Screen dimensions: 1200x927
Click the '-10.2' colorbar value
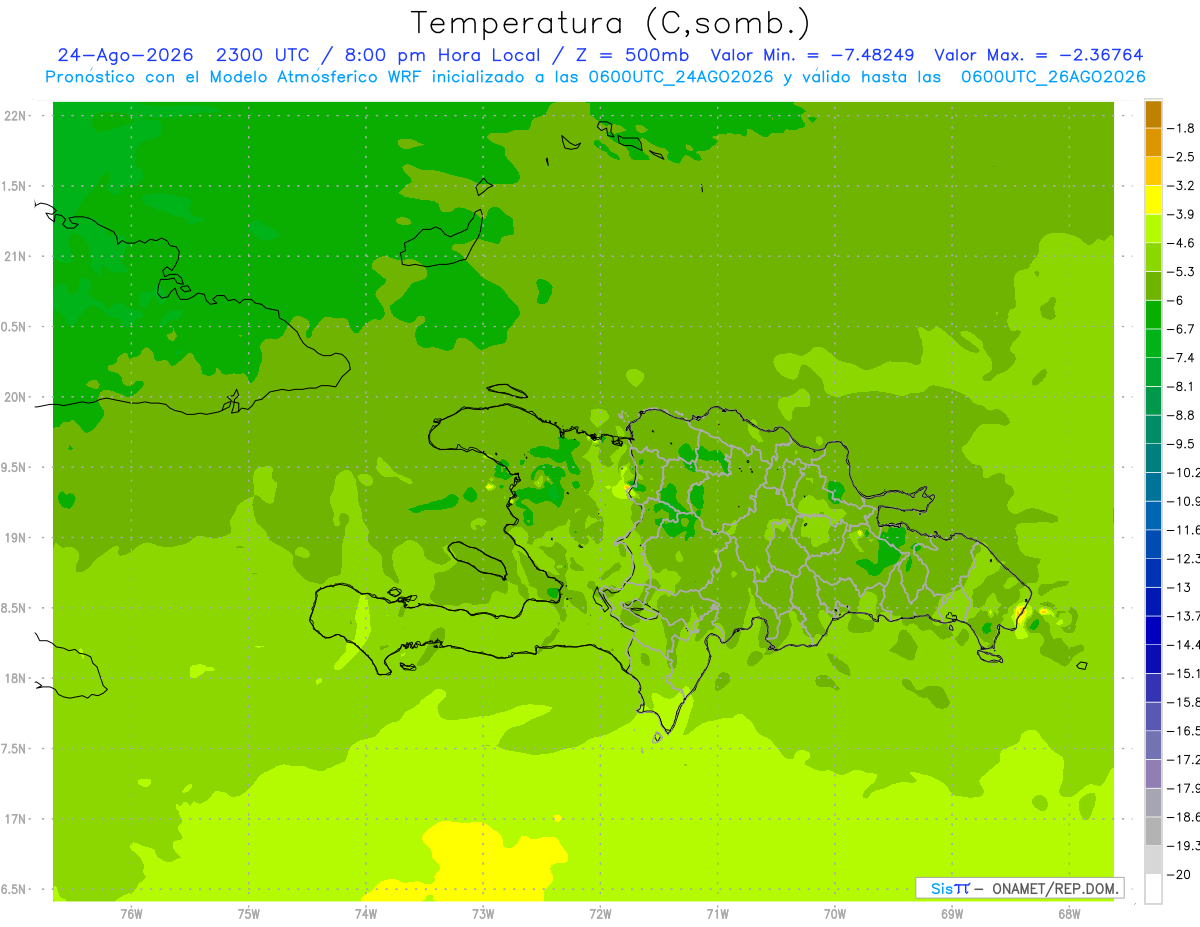pos(1183,473)
